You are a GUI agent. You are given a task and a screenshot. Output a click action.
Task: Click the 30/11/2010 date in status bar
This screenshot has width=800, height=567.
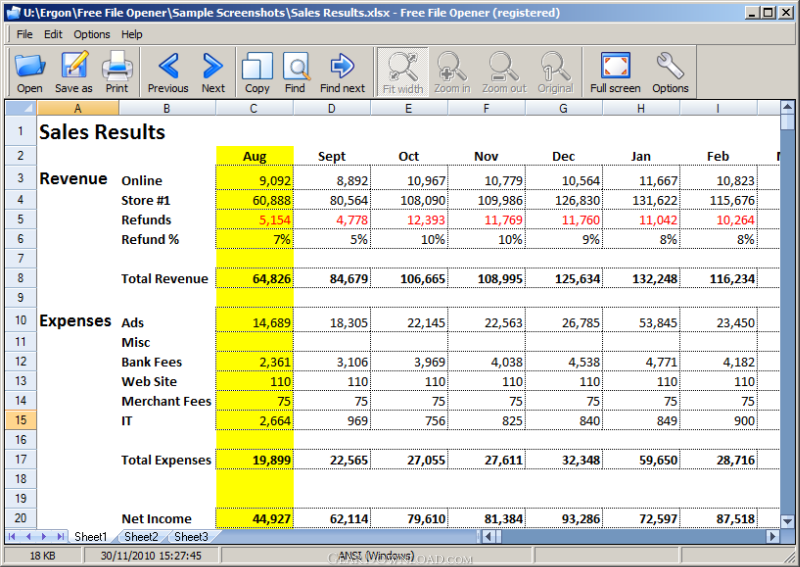(151, 555)
